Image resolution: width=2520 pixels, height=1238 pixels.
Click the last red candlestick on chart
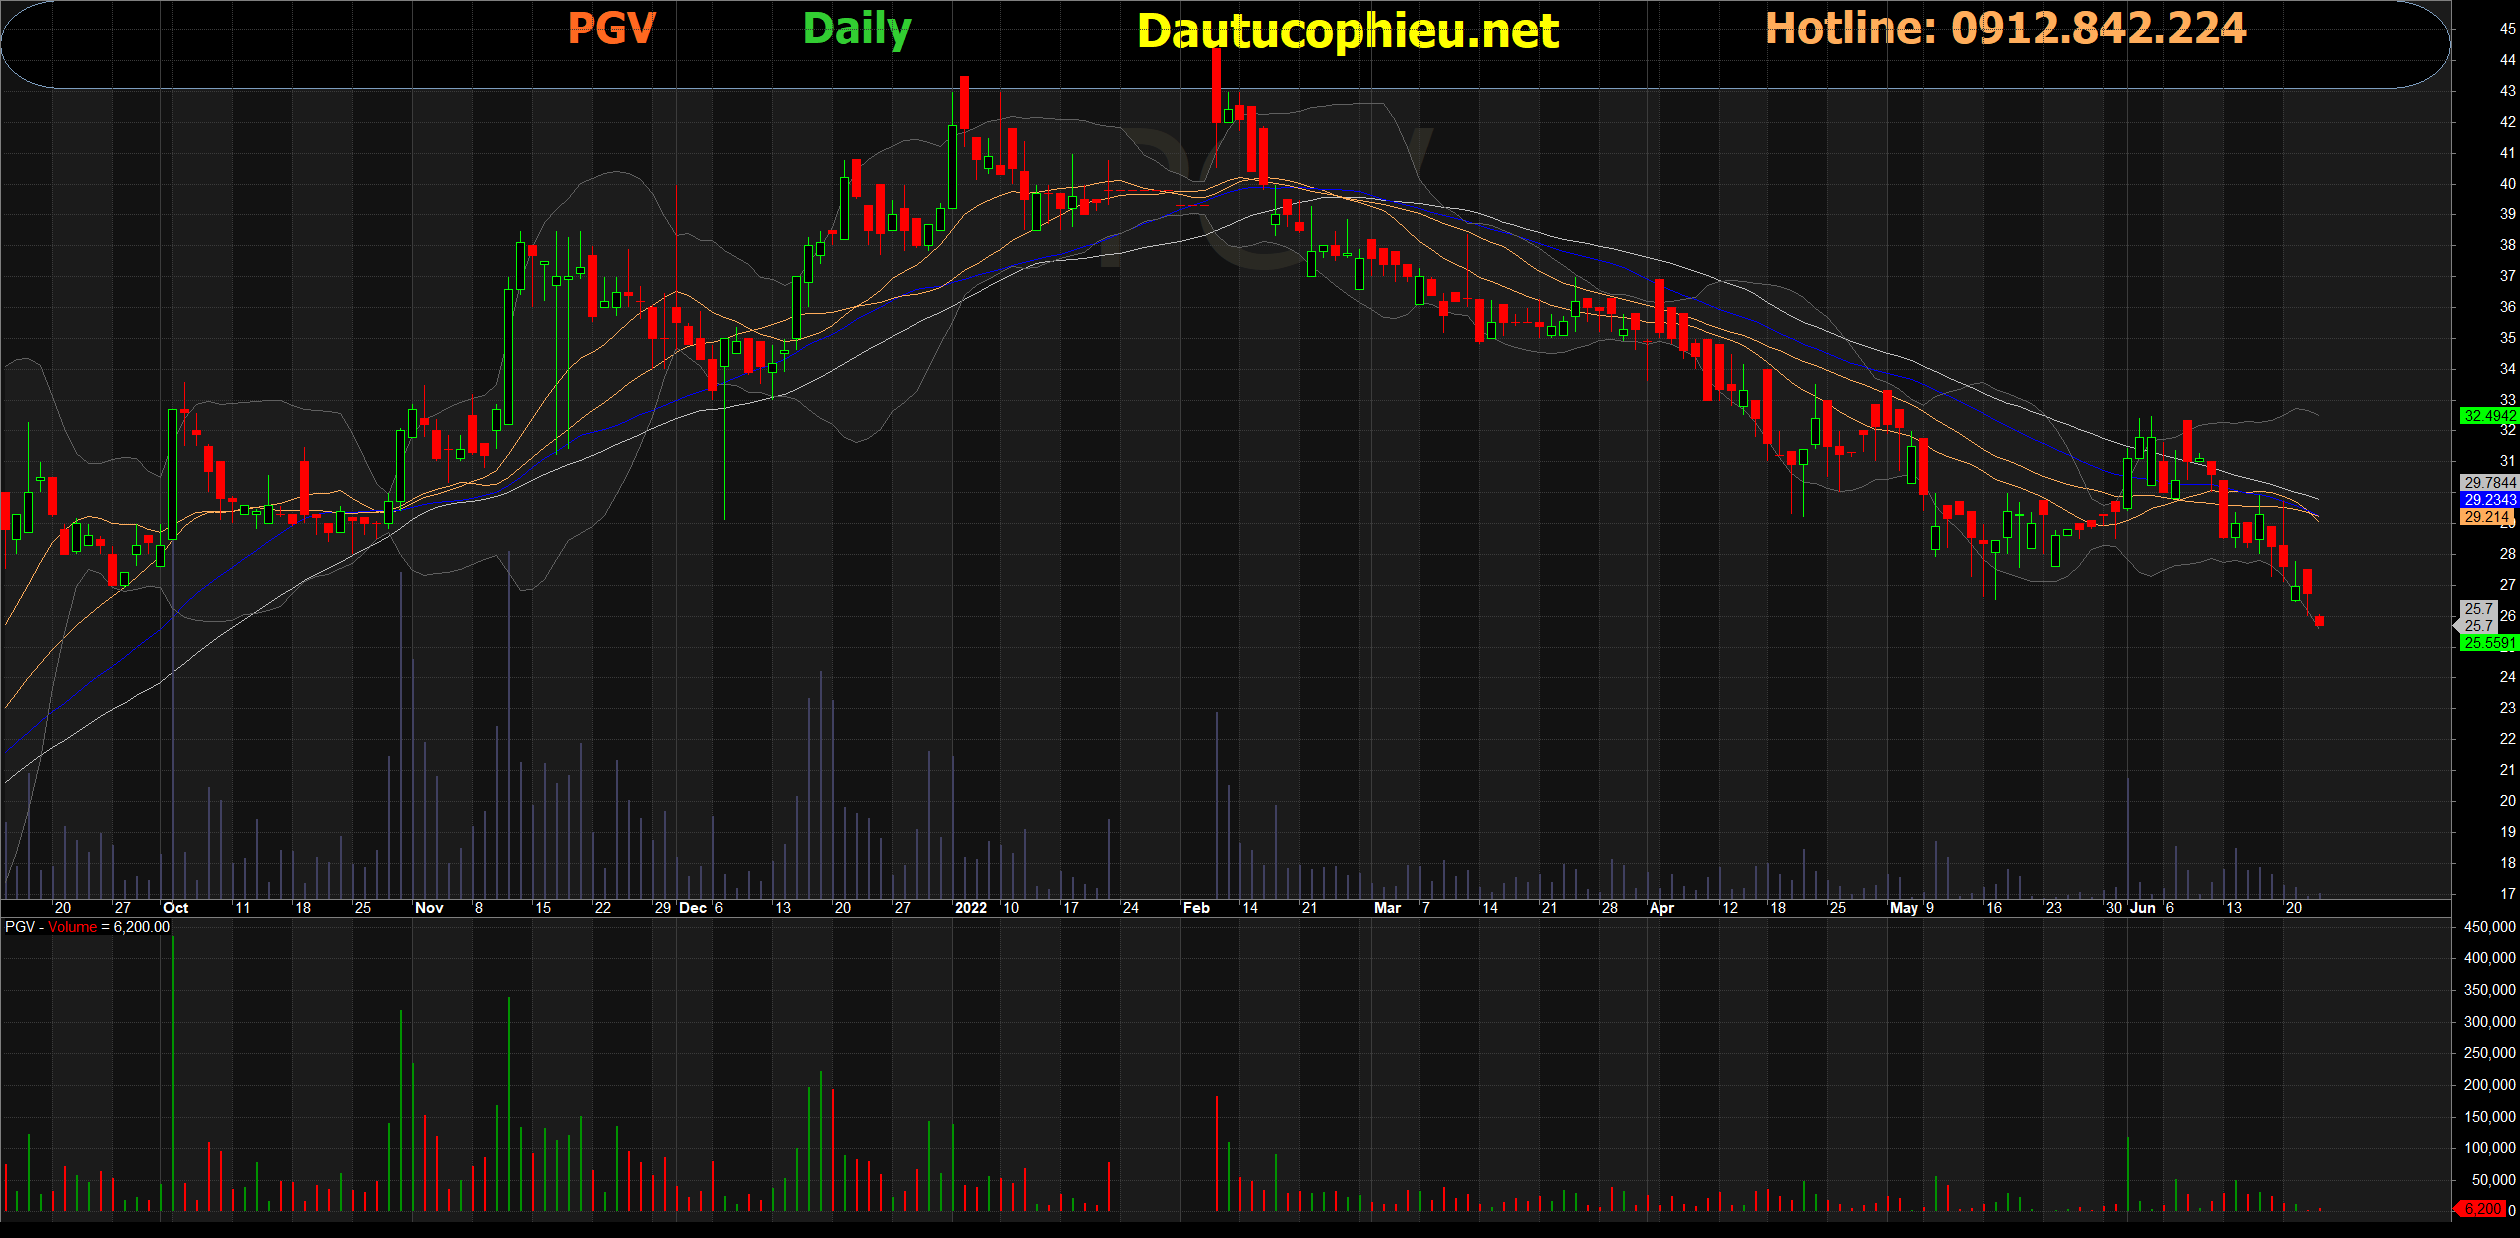2319,621
